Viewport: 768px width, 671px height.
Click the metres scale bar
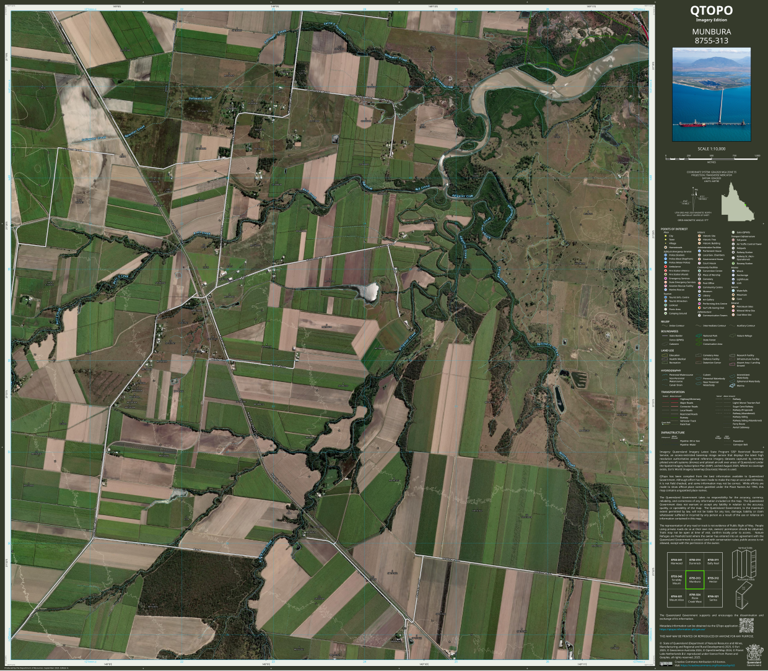(712, 158)
